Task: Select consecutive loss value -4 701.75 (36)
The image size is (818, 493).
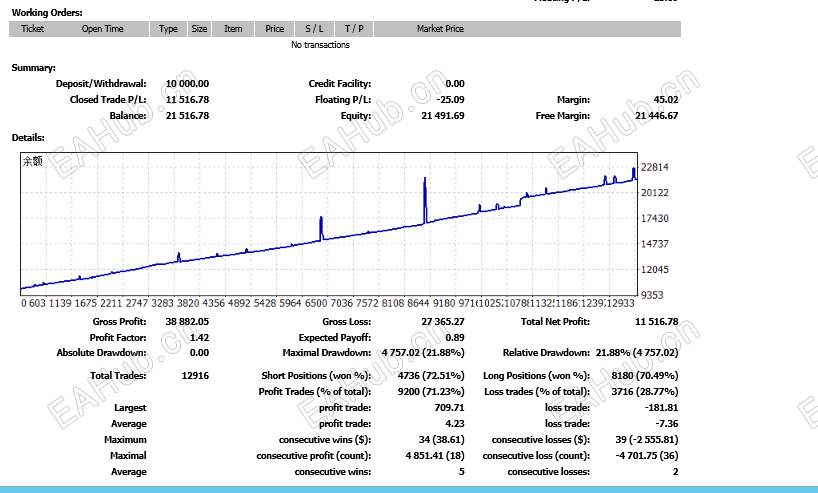Action: click(647, 456)
